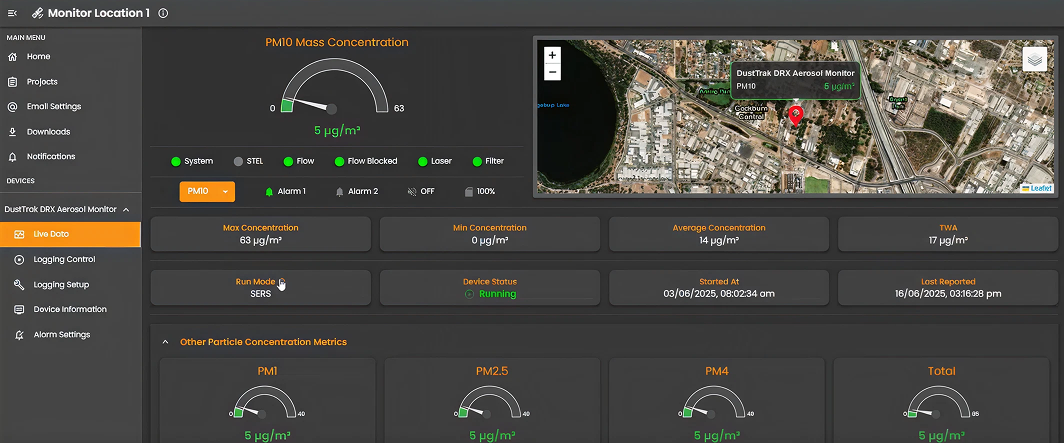The height and width of the screenshot is (443, 1064).
Task: Click the battery 100% indicator
Action: coord(468,191)
